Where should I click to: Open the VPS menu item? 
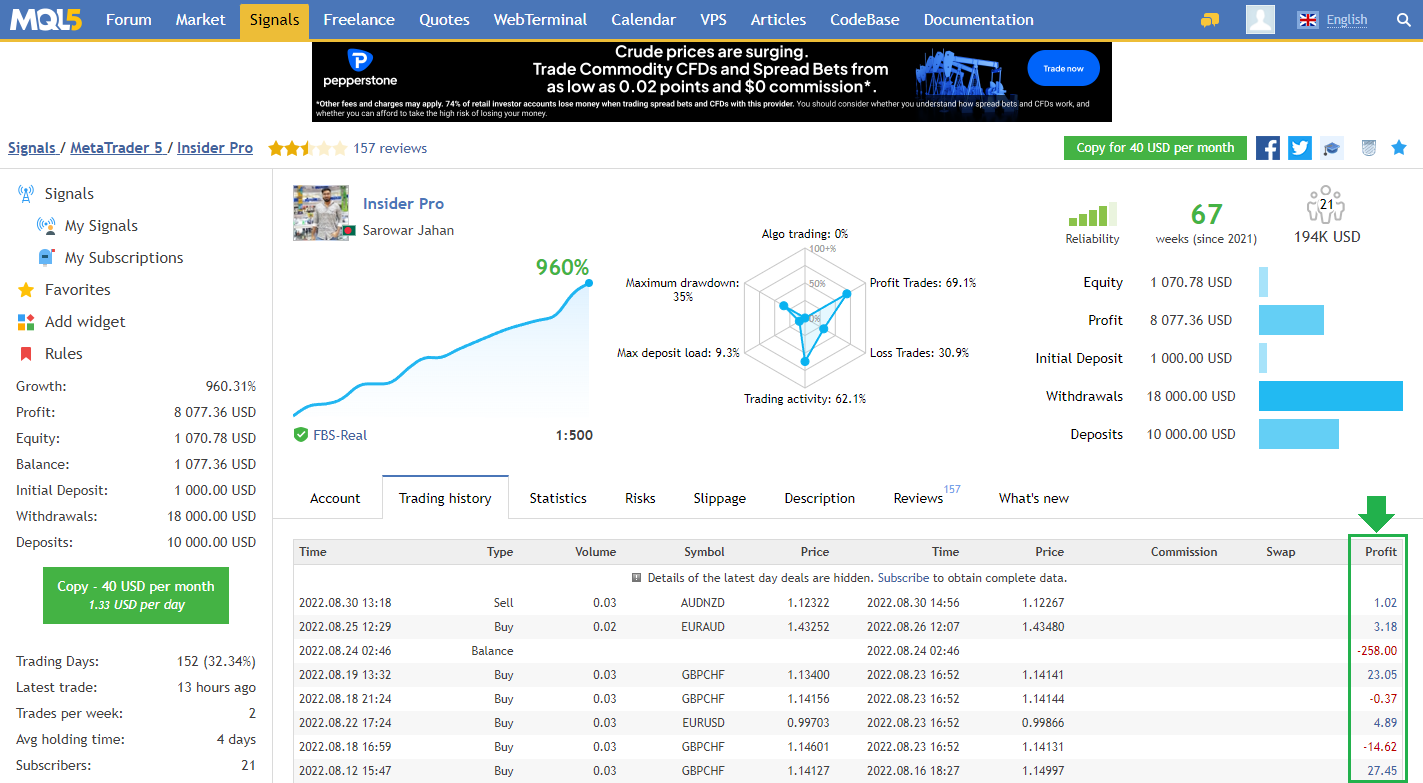(713, 20)
